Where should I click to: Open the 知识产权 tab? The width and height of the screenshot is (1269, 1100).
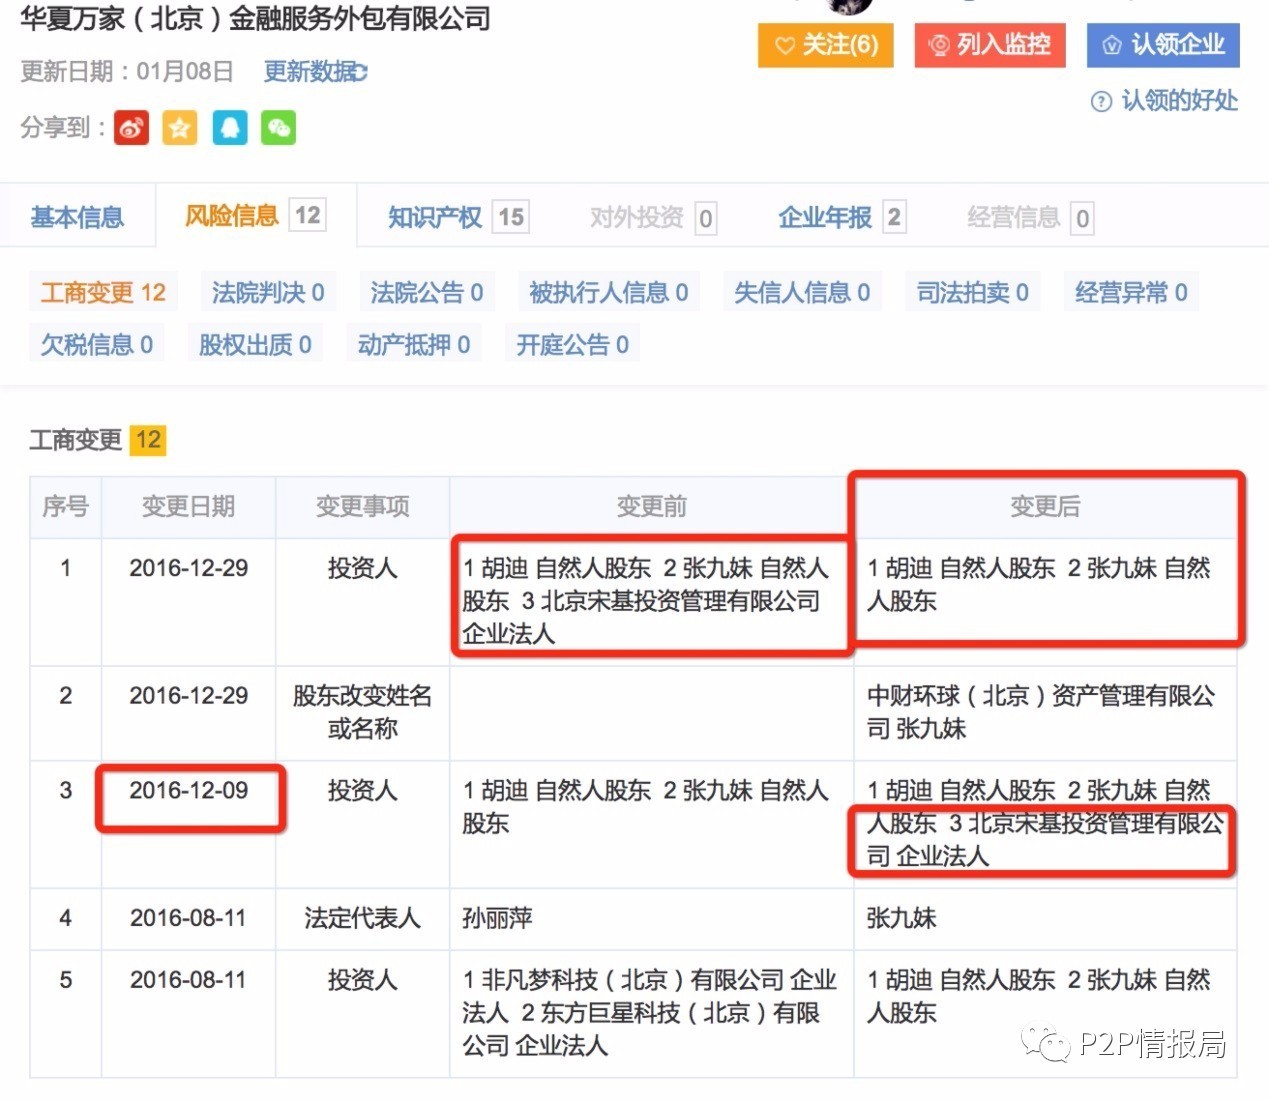pyautogui.click(x=458, y=217)
